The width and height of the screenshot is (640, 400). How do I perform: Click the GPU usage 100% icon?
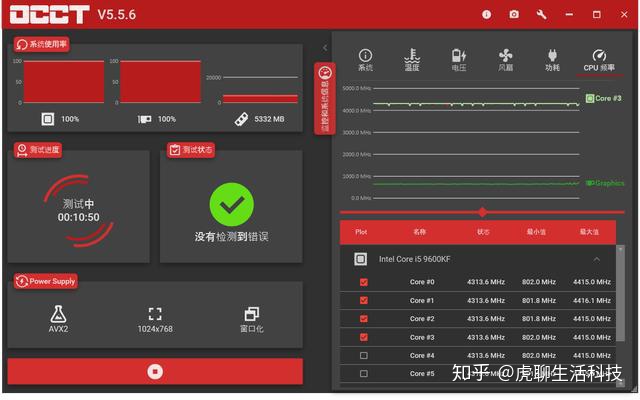(x=144, y=119)
